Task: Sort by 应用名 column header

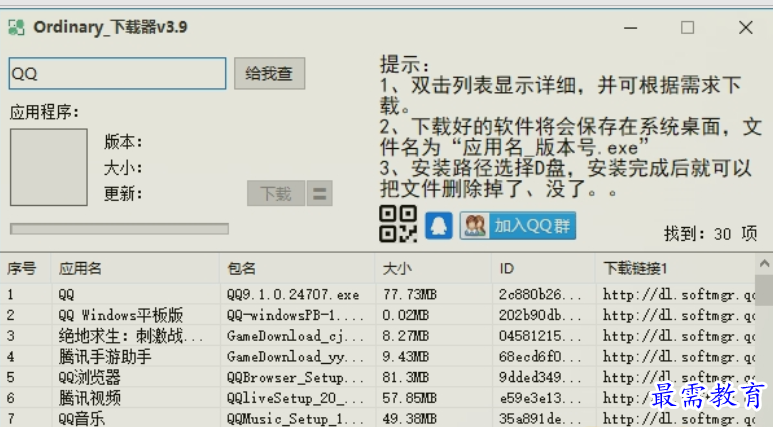Action: pyautogui.click(x=135, y=269)
